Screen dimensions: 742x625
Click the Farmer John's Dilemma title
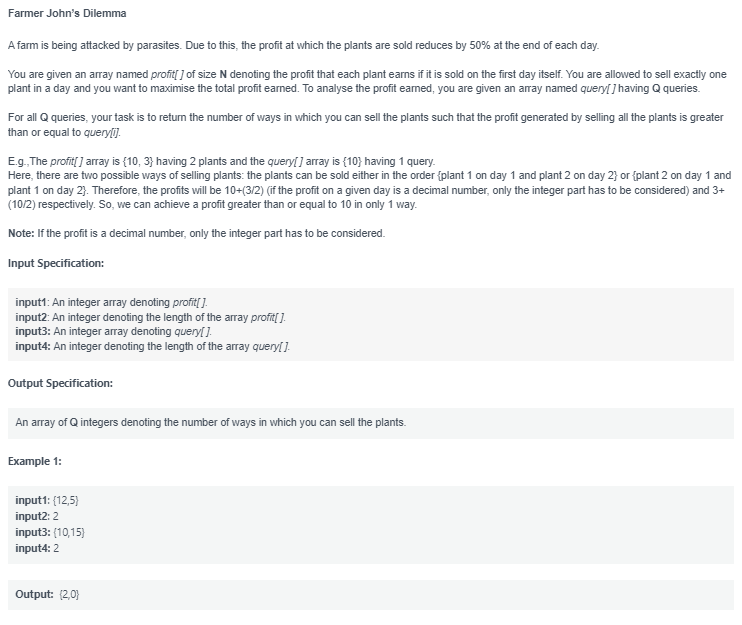click(67, 13)
